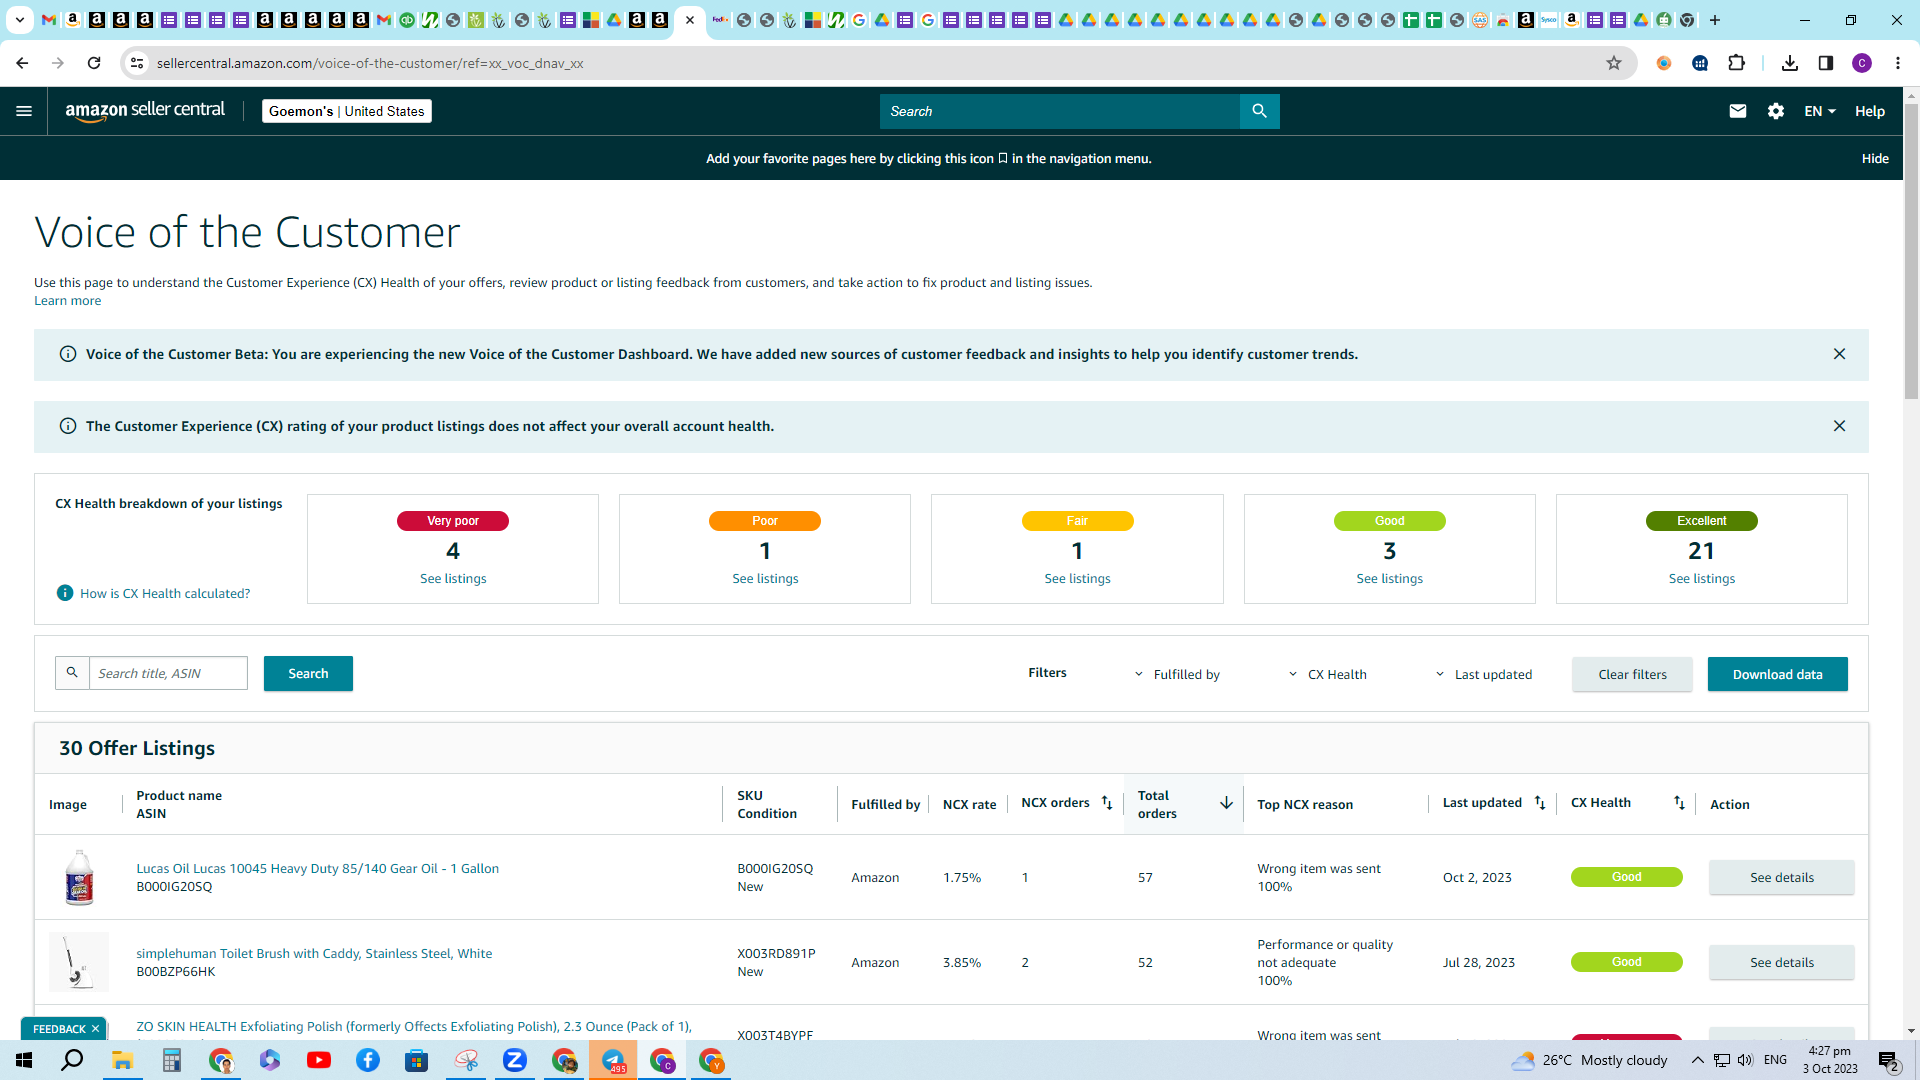Open the settings gear icon
This screenshot has height=1080, width=1920.
pos(1776,111)
